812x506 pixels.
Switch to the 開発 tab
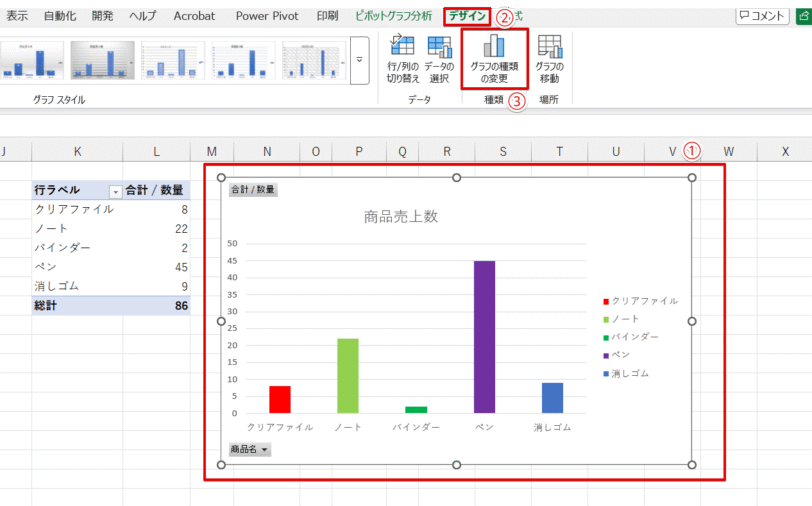pos(102,16)
